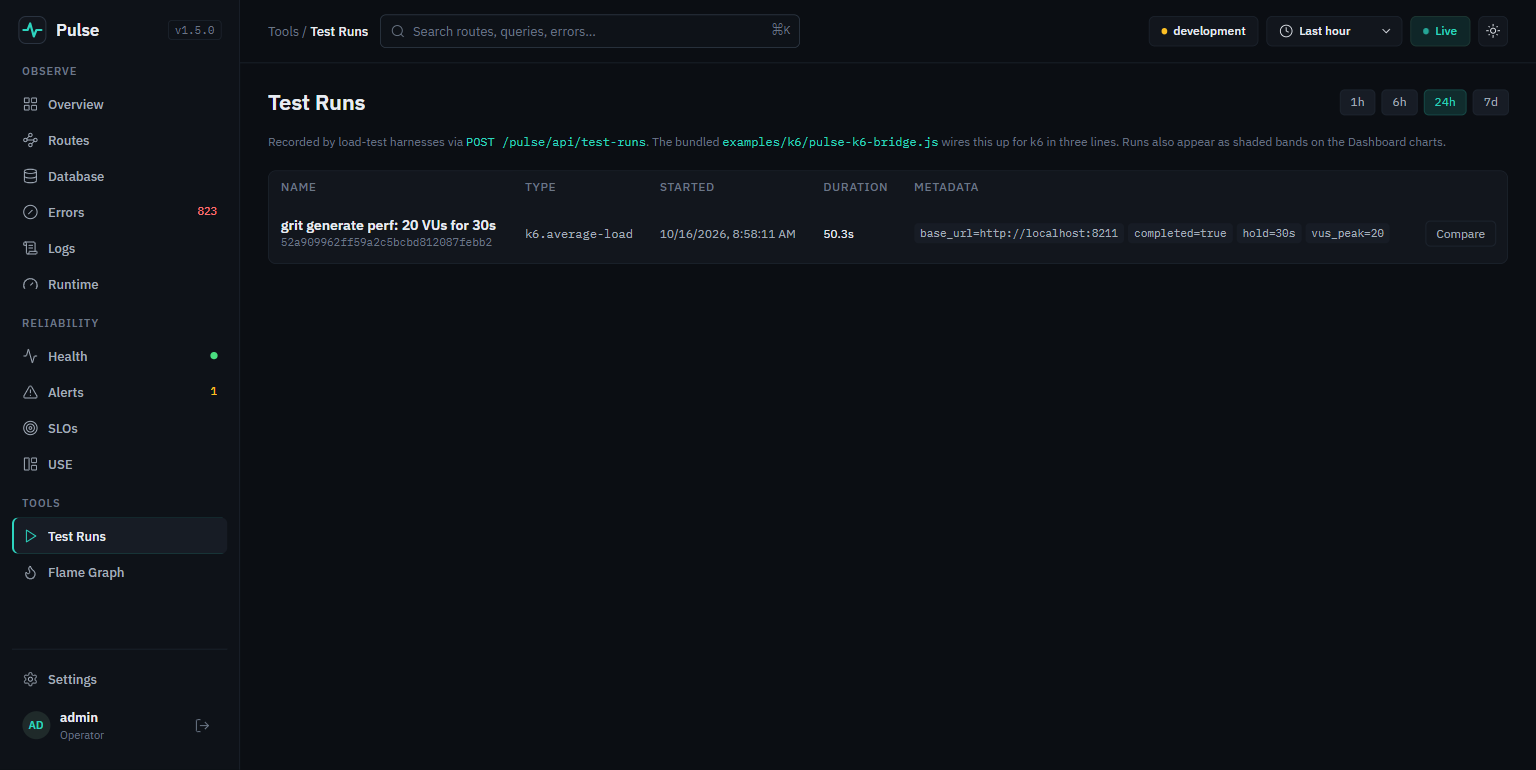
Task: Click the vus_peak=20 metadata tag
Action: [1347, 233]
